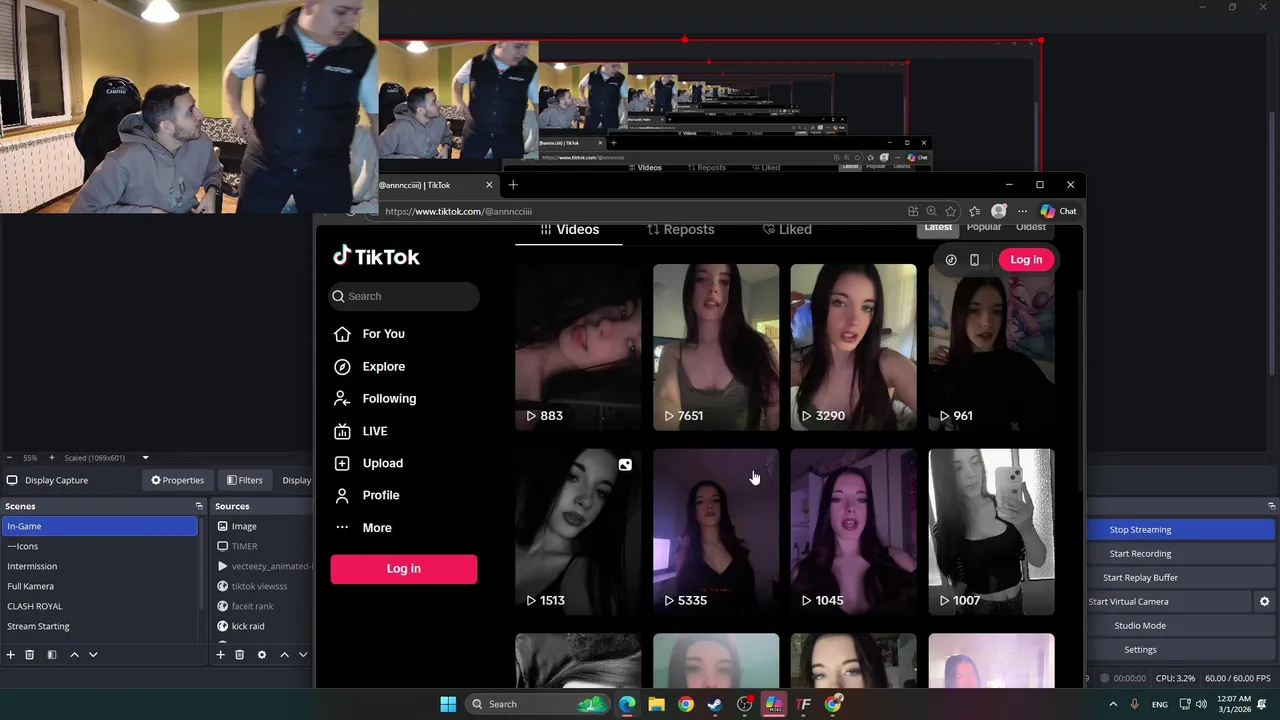Viewport: 1280px width, 720px height.
Task: Click Start Recording in OBS
Action: [1140, 554]
